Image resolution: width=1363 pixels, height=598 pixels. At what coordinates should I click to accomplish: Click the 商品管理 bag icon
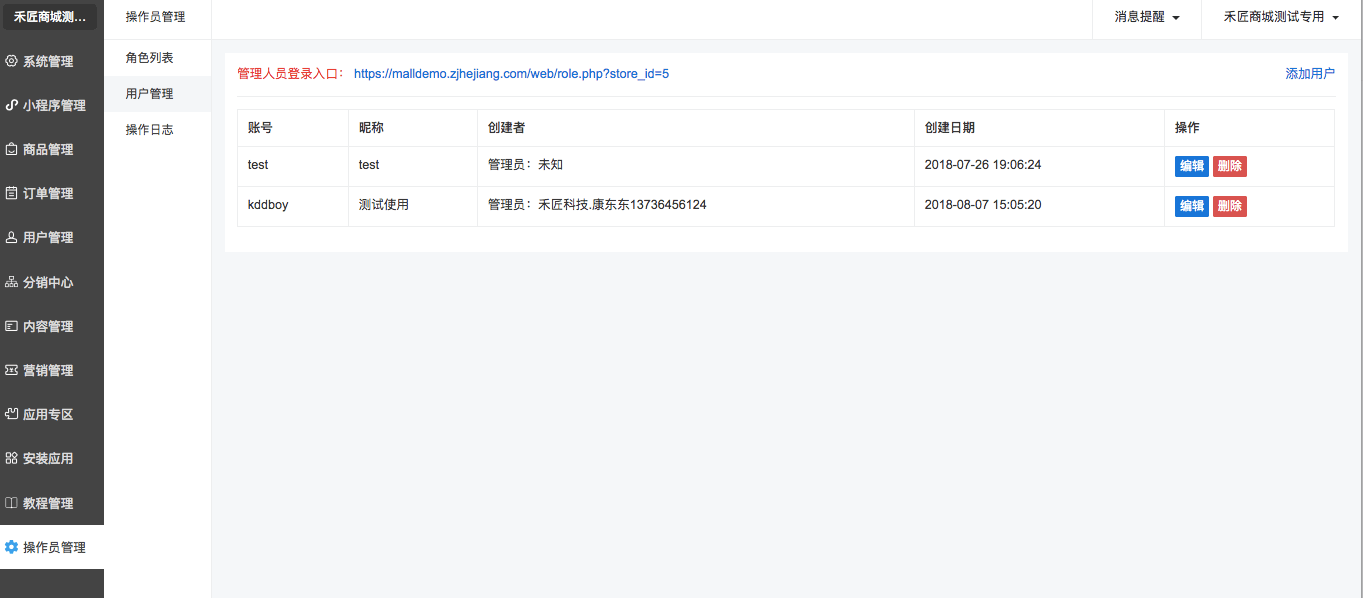click(12, 149)
